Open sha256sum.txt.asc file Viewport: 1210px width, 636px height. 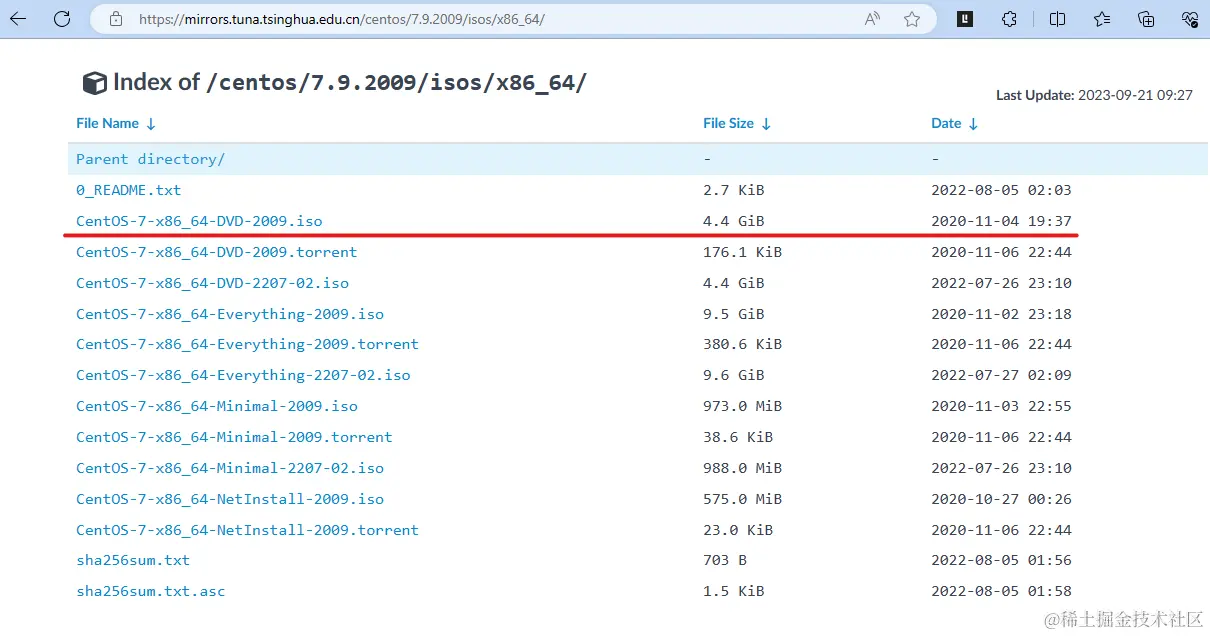click(151, 591)
